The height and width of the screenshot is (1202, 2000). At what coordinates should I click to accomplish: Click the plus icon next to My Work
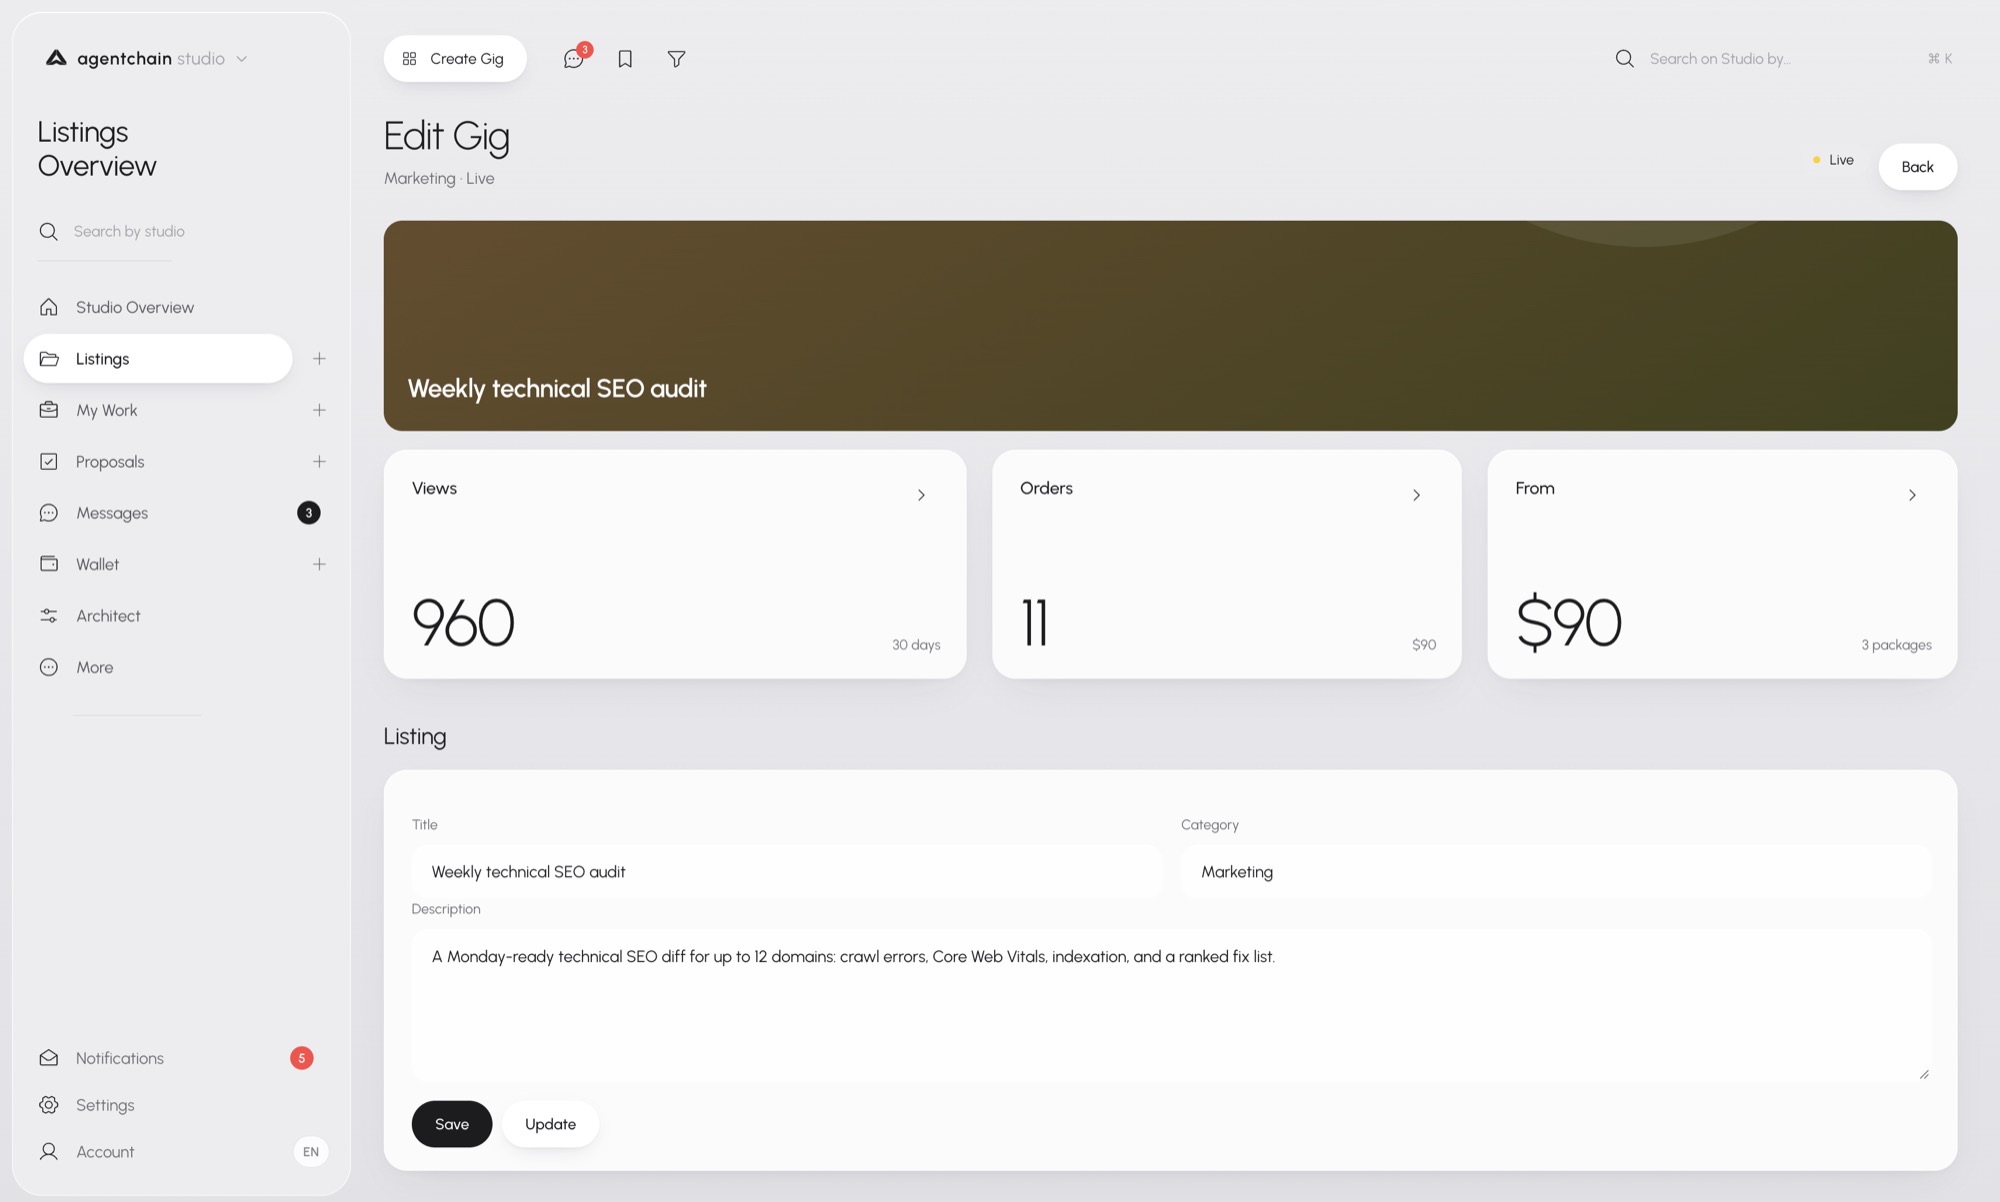(x=319, y=410)
